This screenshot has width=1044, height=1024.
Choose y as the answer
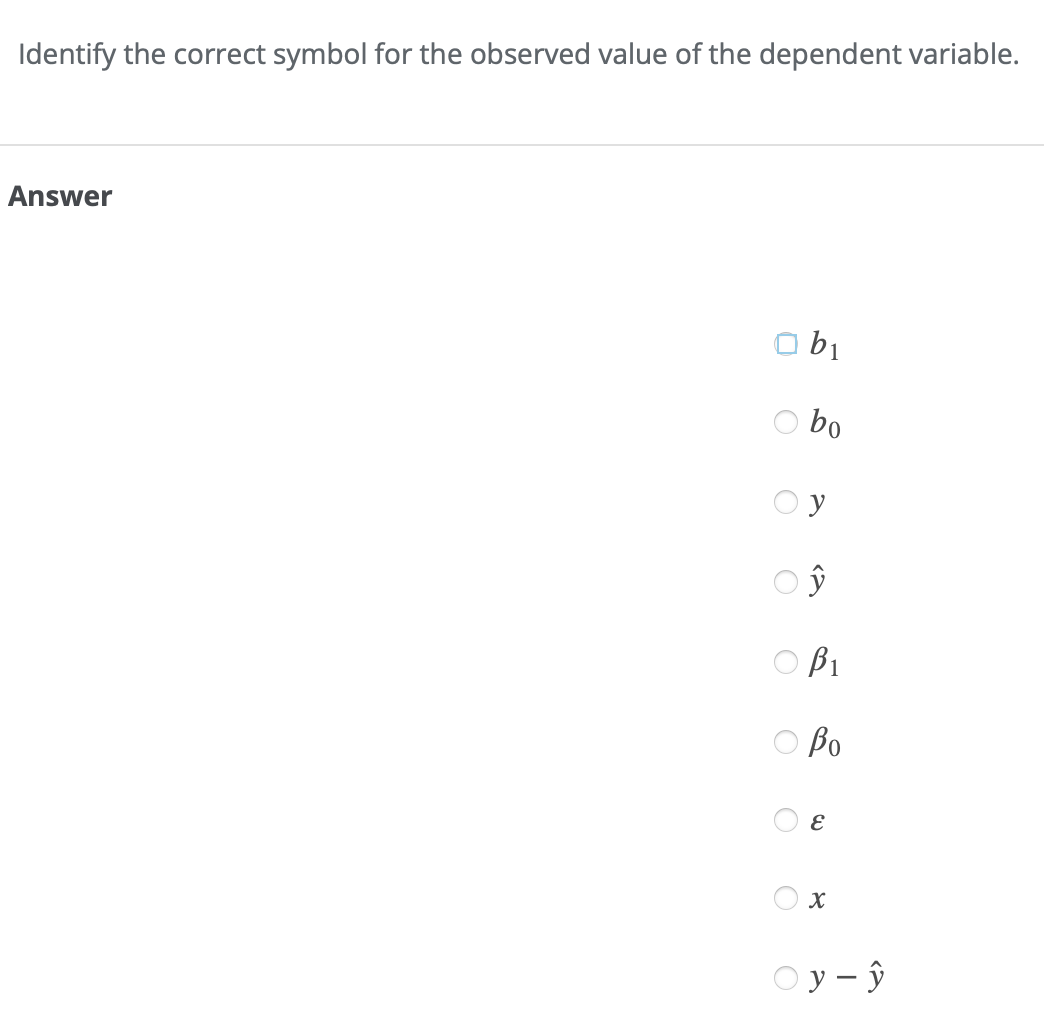click(x=786, y=502)
